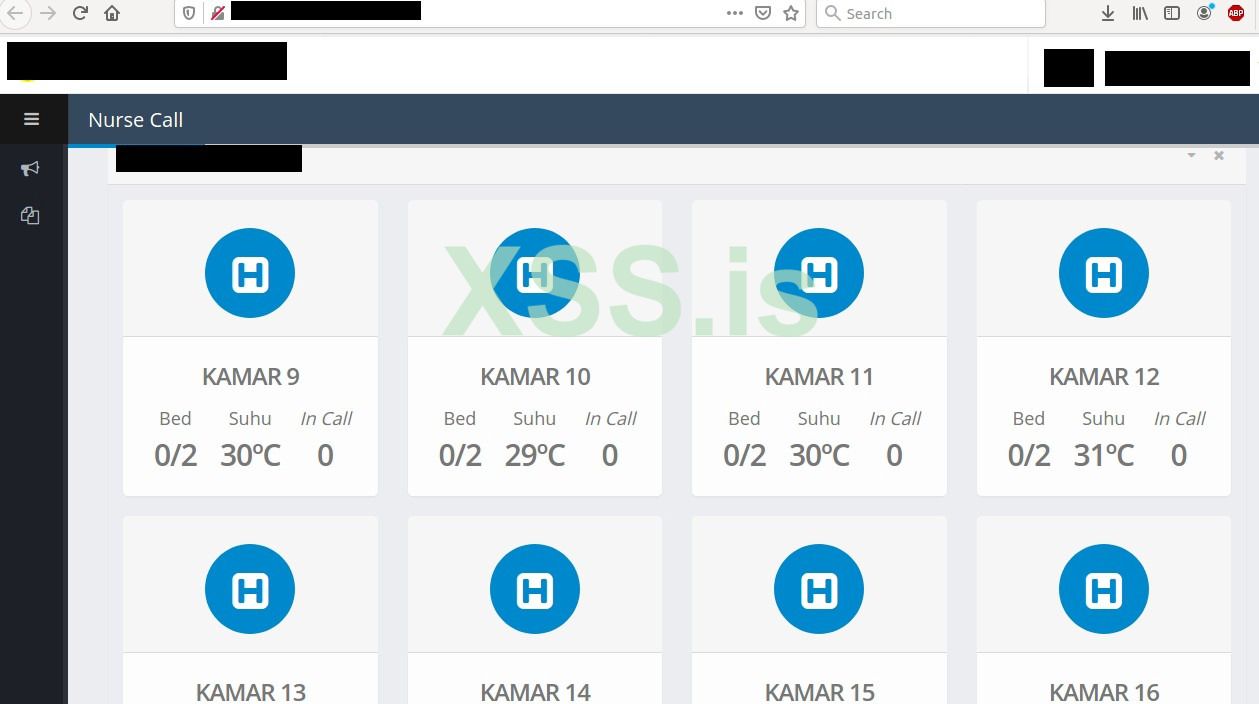
Task: Click the KAMAR 10 title
Action: 535,377
